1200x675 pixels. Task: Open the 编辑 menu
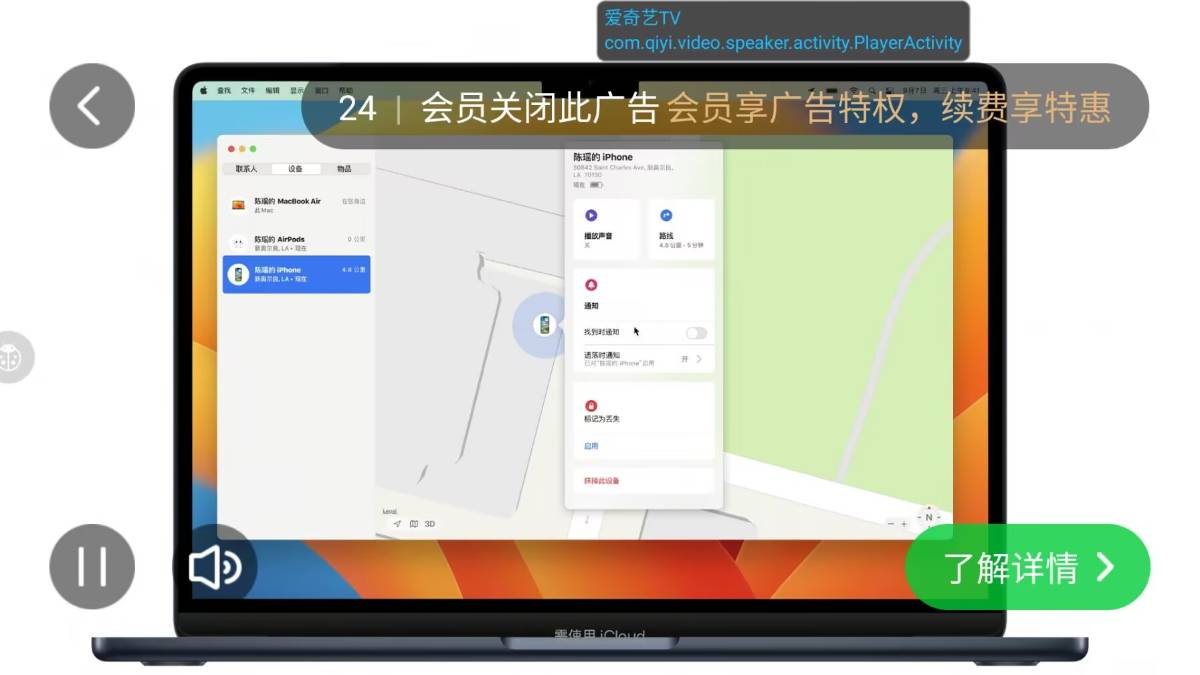coord(272,90)
